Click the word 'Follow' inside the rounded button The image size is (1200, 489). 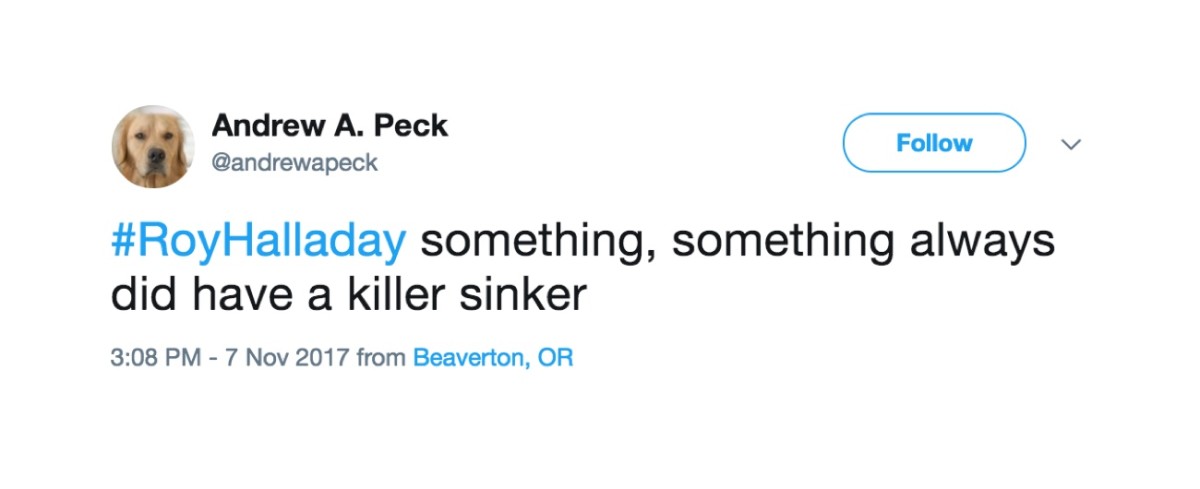934,143
